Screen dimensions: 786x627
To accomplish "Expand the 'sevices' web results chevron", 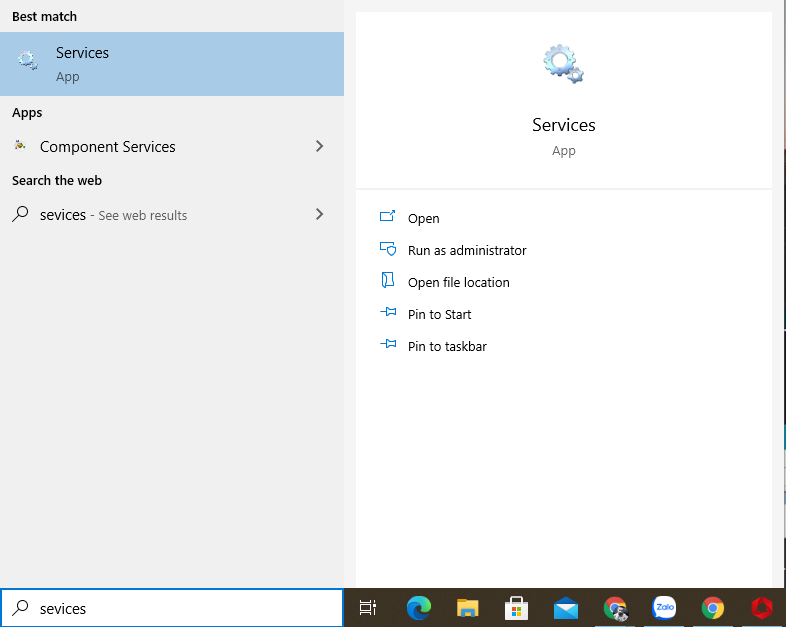I will (x=319, y=215).
